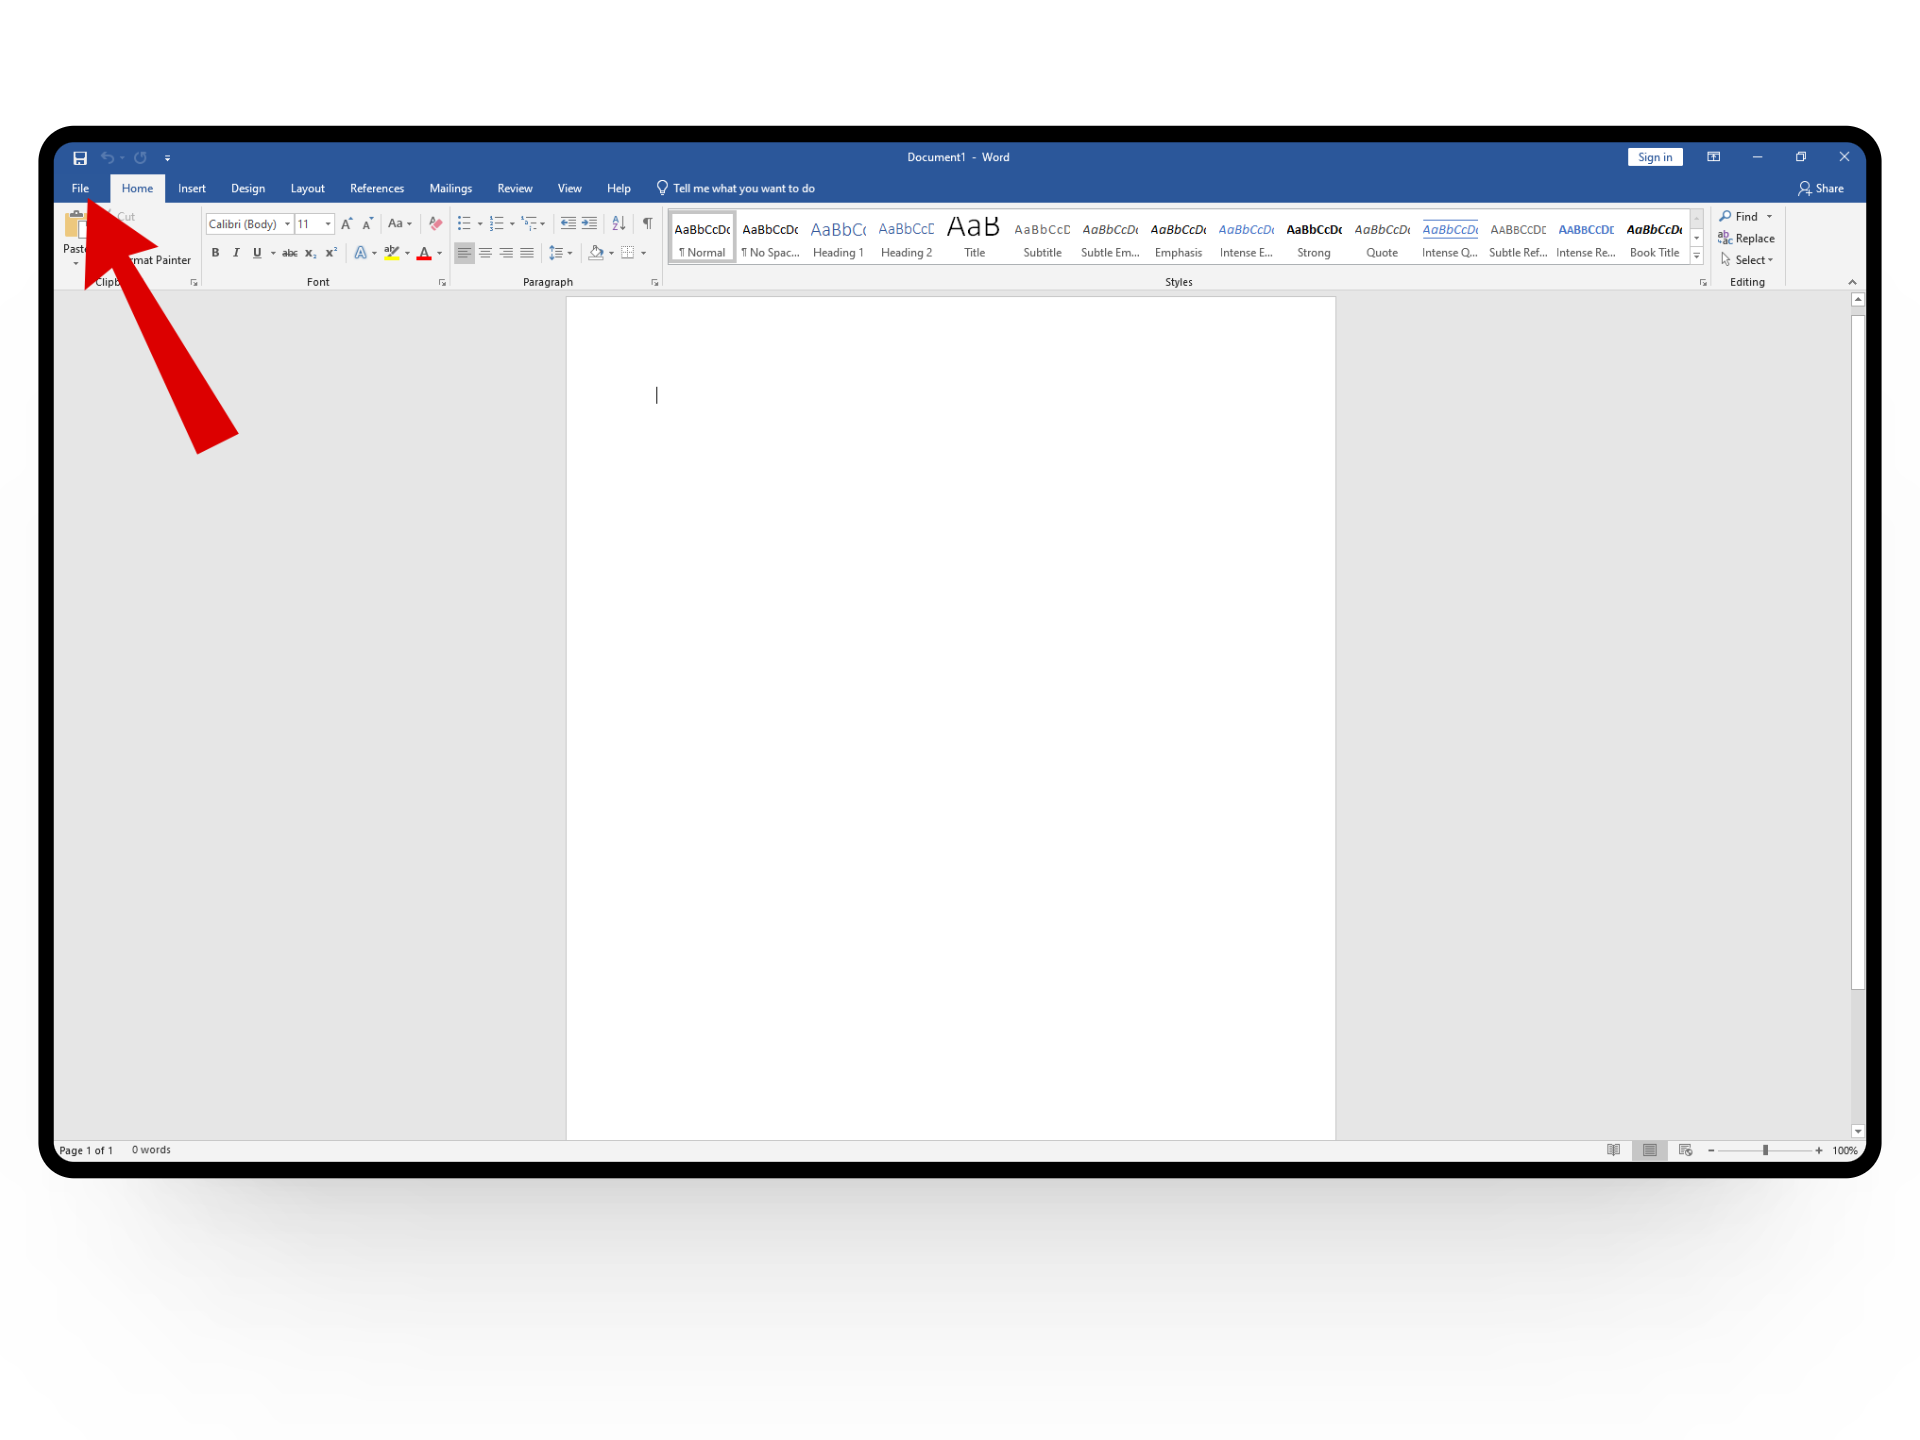The image size is (1920, 1440).
Task: Open the Insert ribbon tab
Action: (191, 188)
